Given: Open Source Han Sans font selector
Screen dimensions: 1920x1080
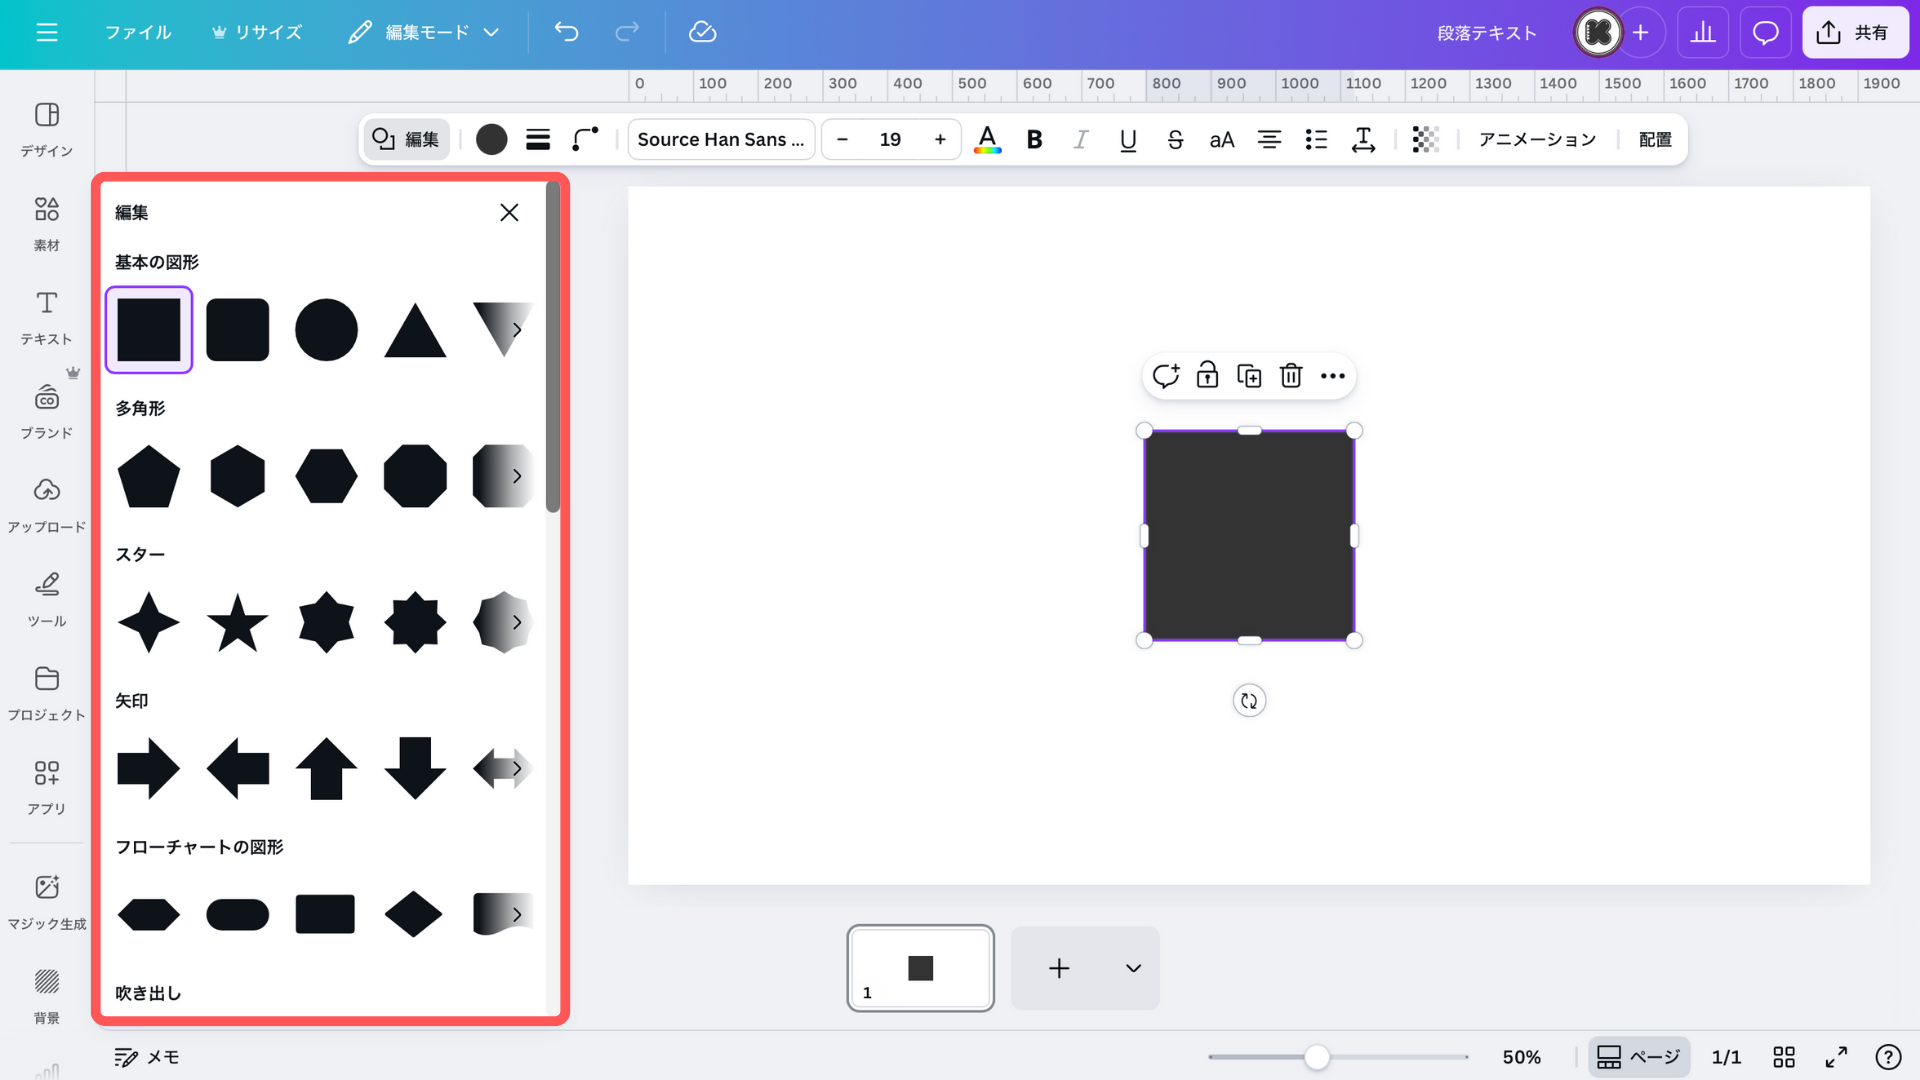Looking at the screenshot, I should [721, 140].
